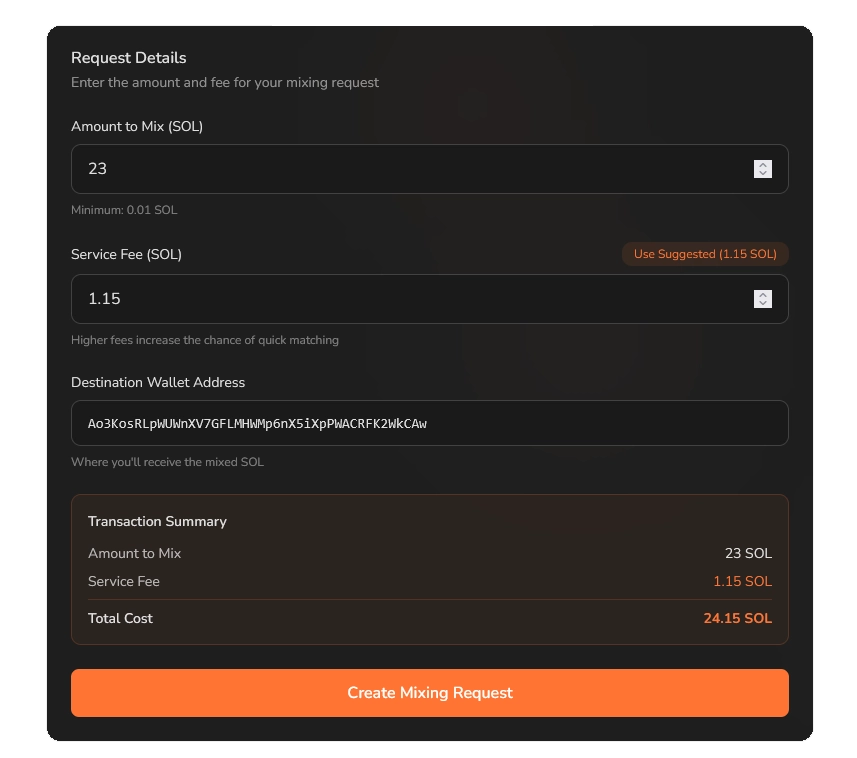Screen dimensions: 857x758
Task: Click the Destination Wallet Address label
Action: [x=158, y=382]
